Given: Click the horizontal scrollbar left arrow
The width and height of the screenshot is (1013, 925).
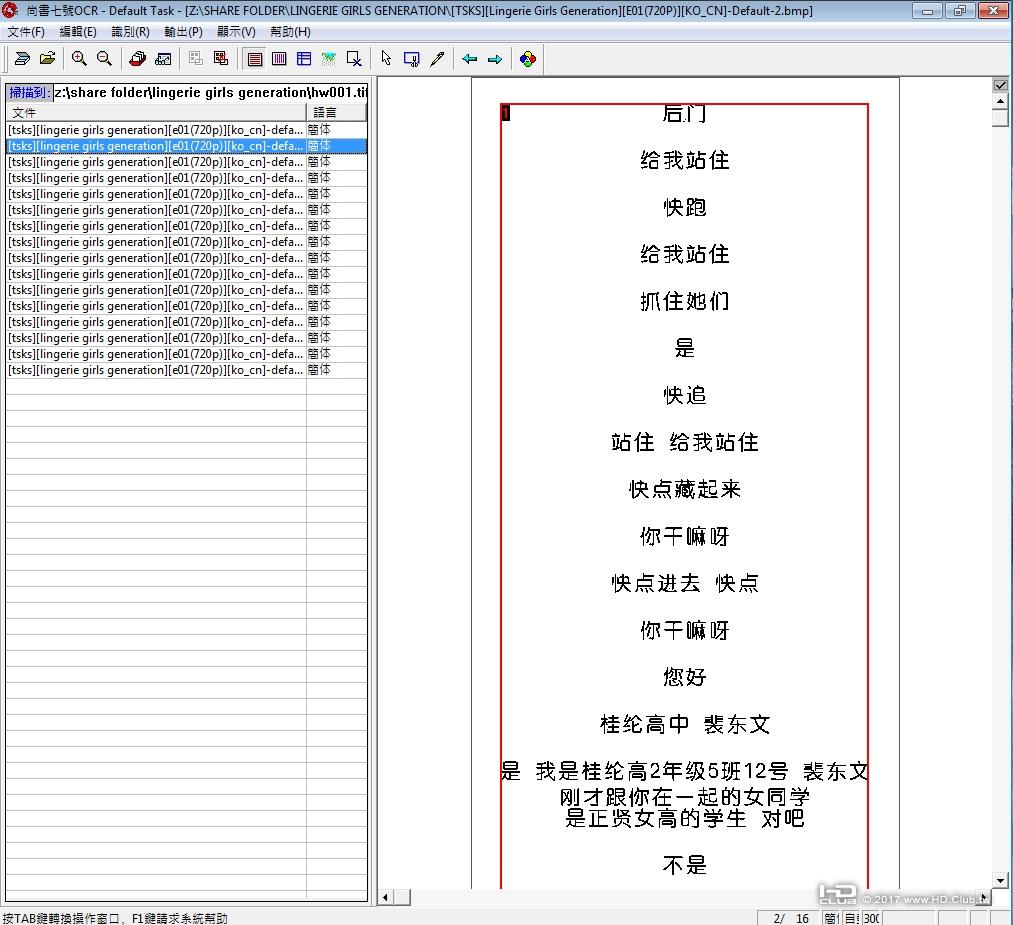Looking at the screenshot, I should pos(386,897).
